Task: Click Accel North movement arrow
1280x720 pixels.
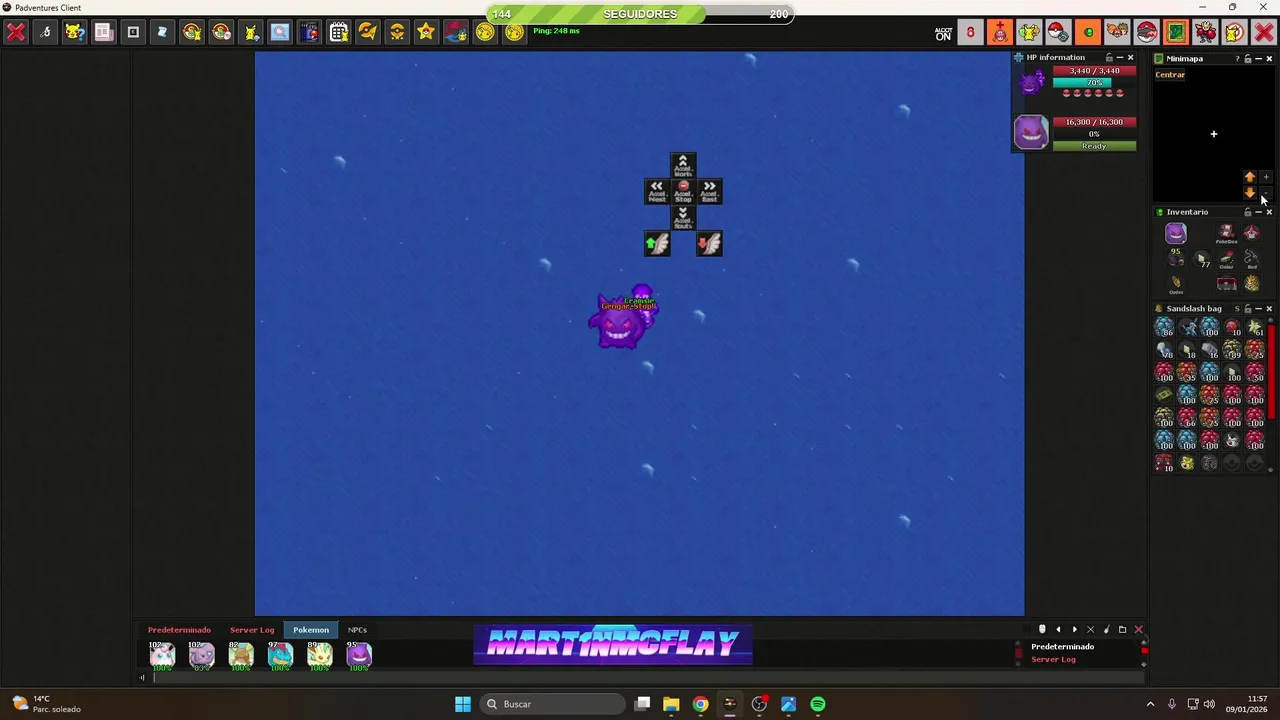Action: point(683,165)
